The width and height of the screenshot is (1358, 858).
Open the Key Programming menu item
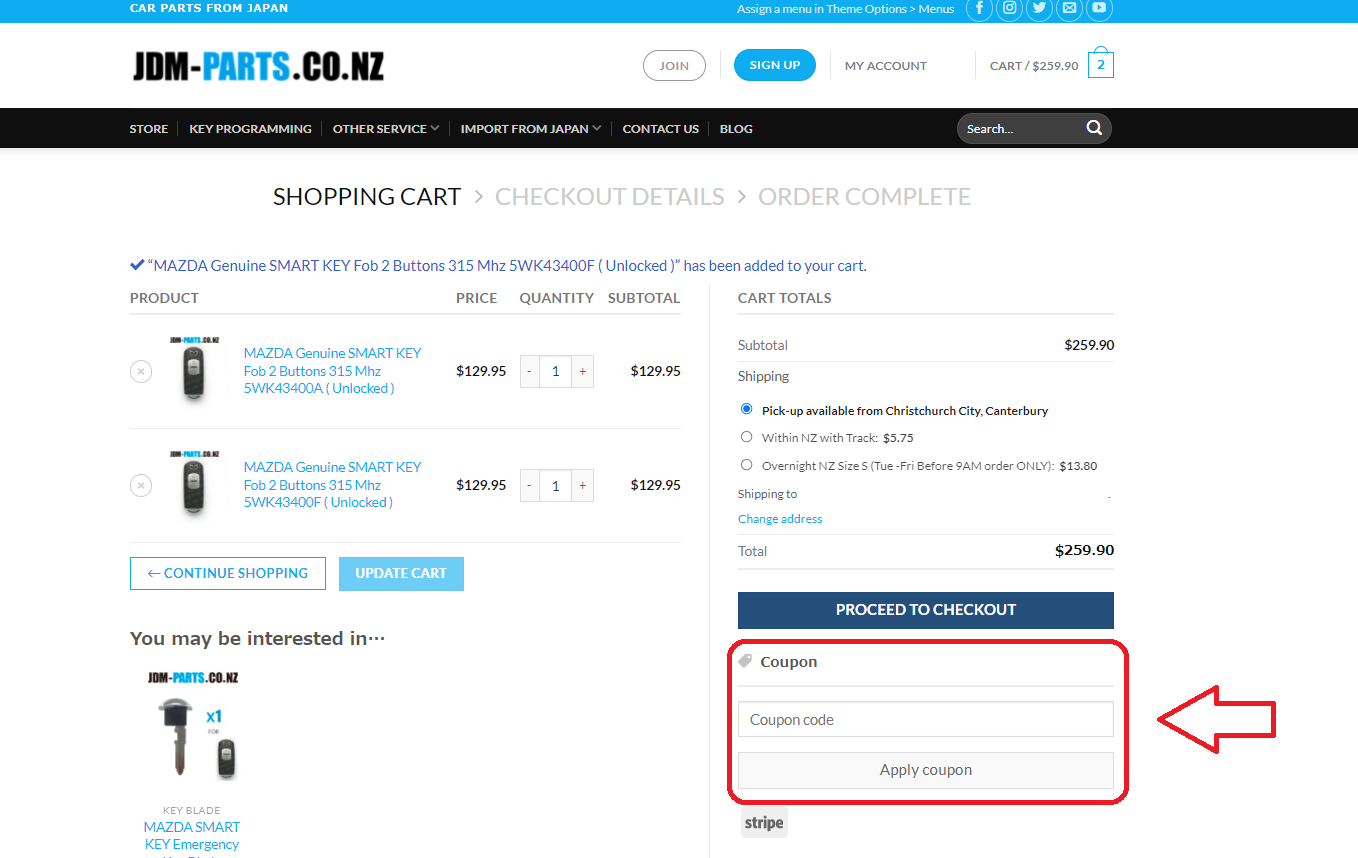(x=250, y=129)
